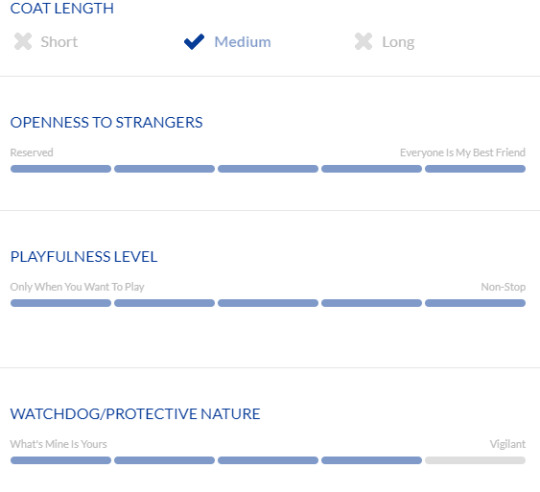Click the Watchdog/Protective Nature heading
540x492 pixels.
[x=135, y=414]
